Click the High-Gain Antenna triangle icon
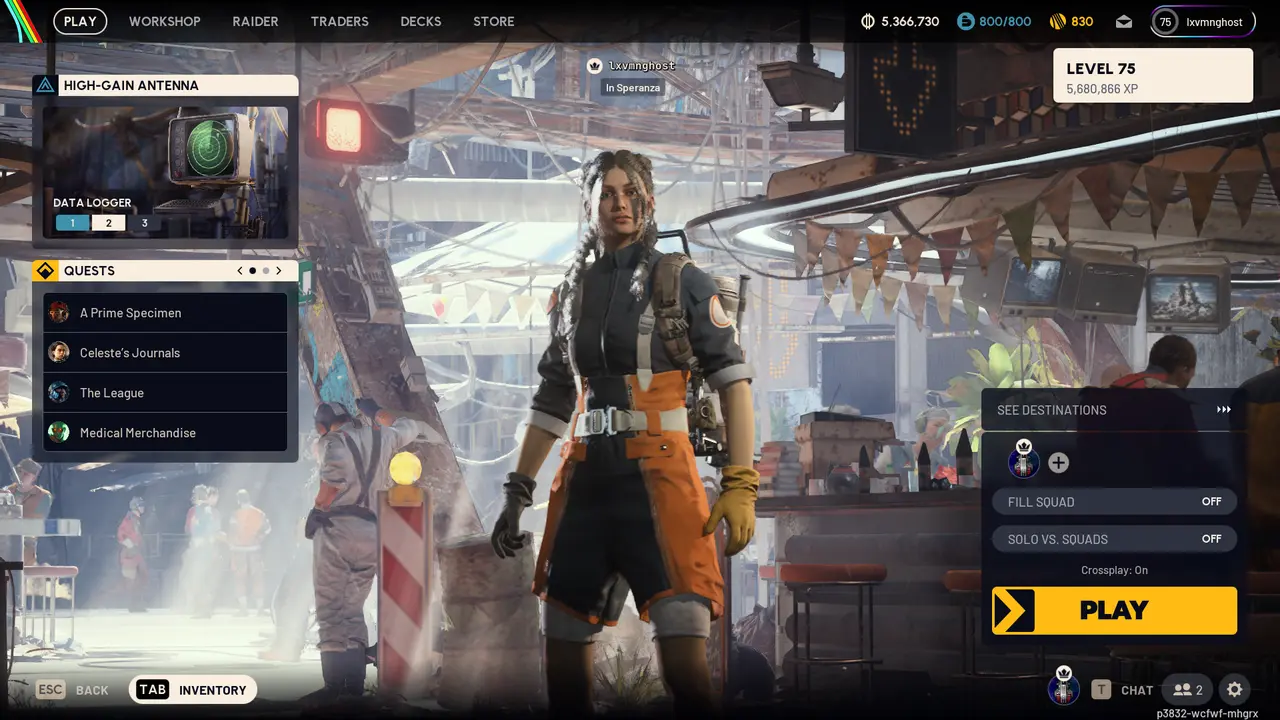1280x720 pixels. point(45,85)
